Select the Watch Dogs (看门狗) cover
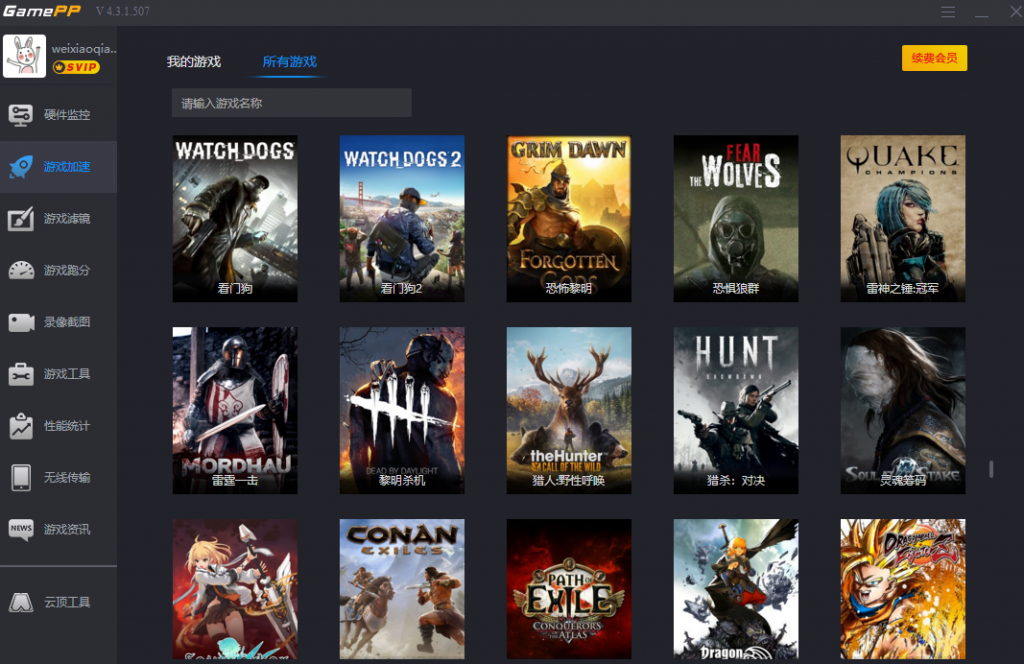 235,218
